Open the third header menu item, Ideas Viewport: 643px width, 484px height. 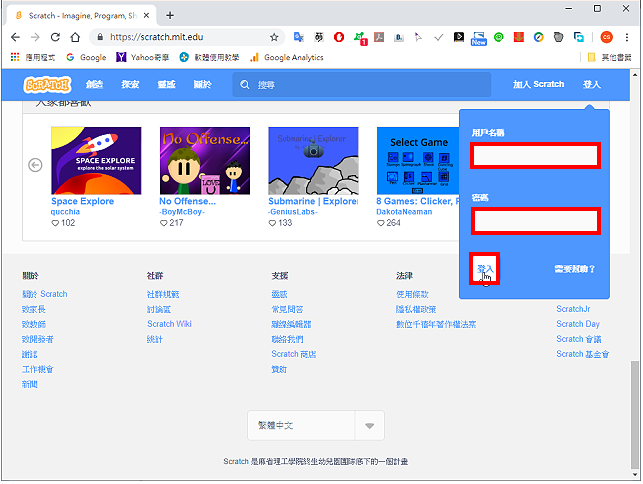coord(166,84)
